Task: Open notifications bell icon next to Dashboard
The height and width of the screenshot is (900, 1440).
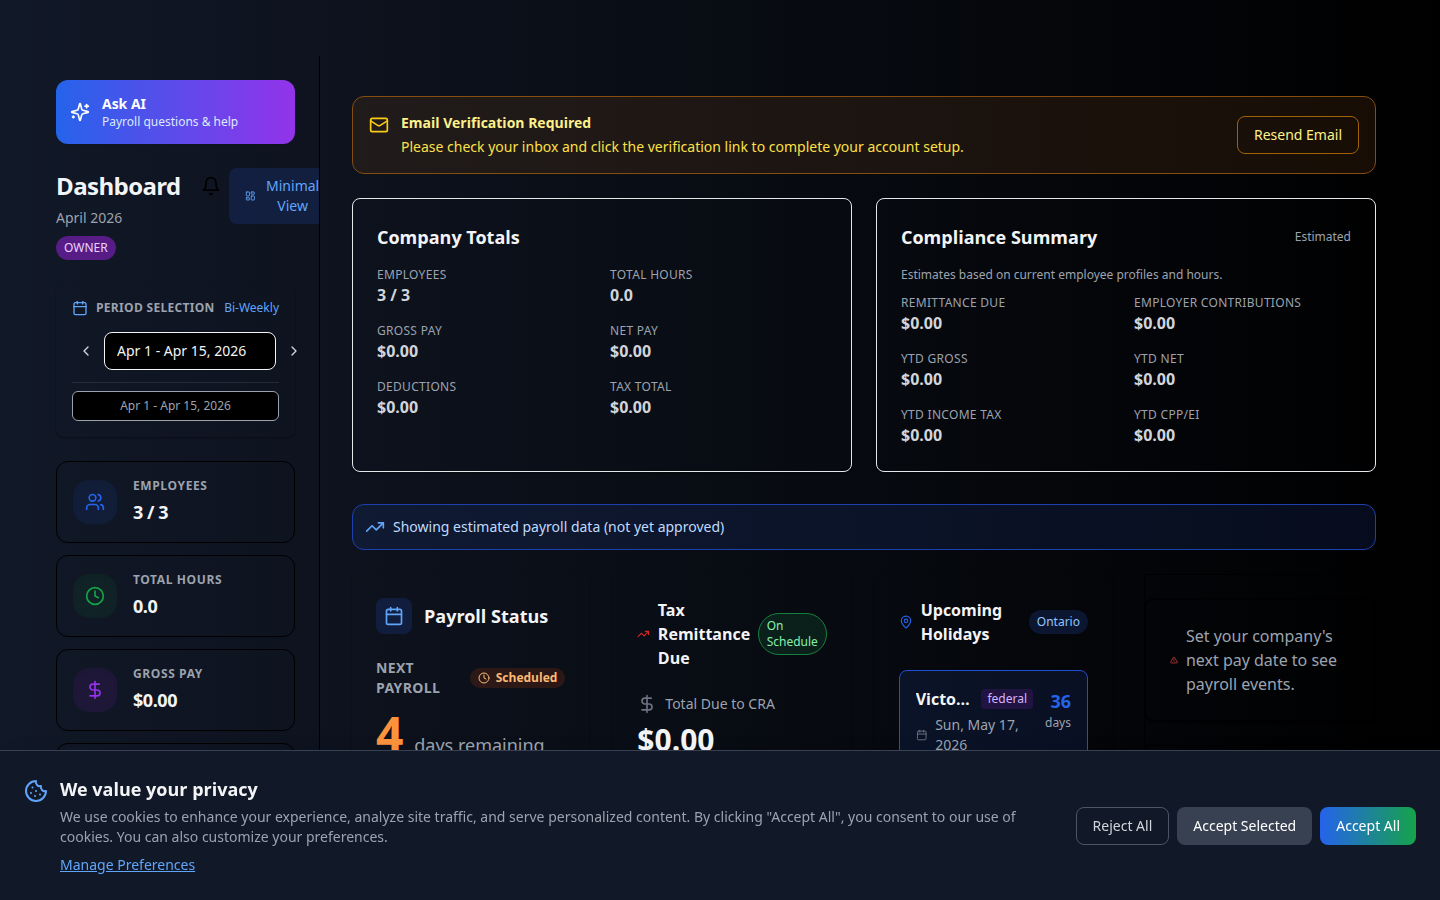Action: pos(211,186)
